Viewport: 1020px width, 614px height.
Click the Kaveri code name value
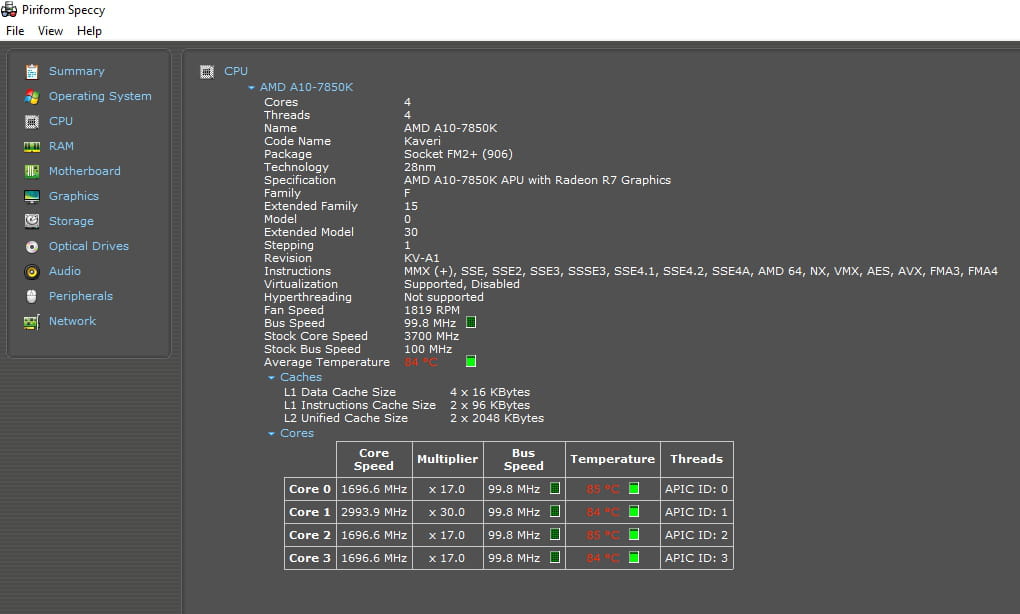[x=422, y=141]
